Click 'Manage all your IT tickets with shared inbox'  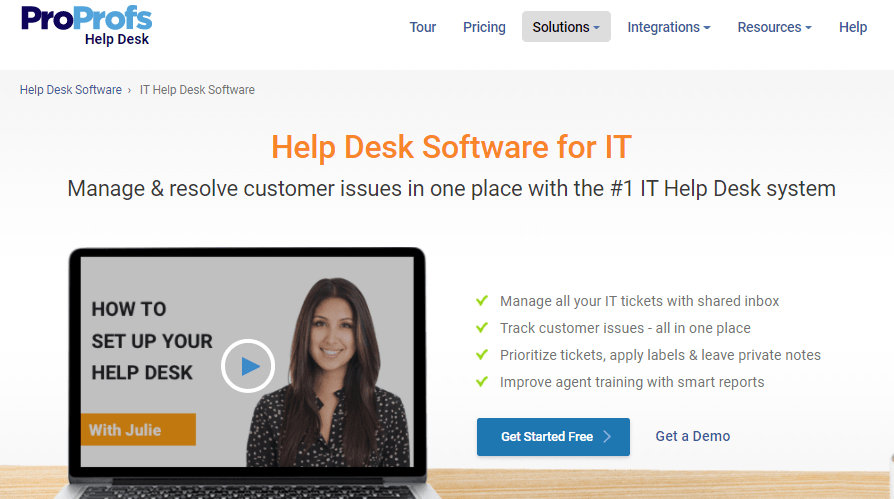click(640, 301)
